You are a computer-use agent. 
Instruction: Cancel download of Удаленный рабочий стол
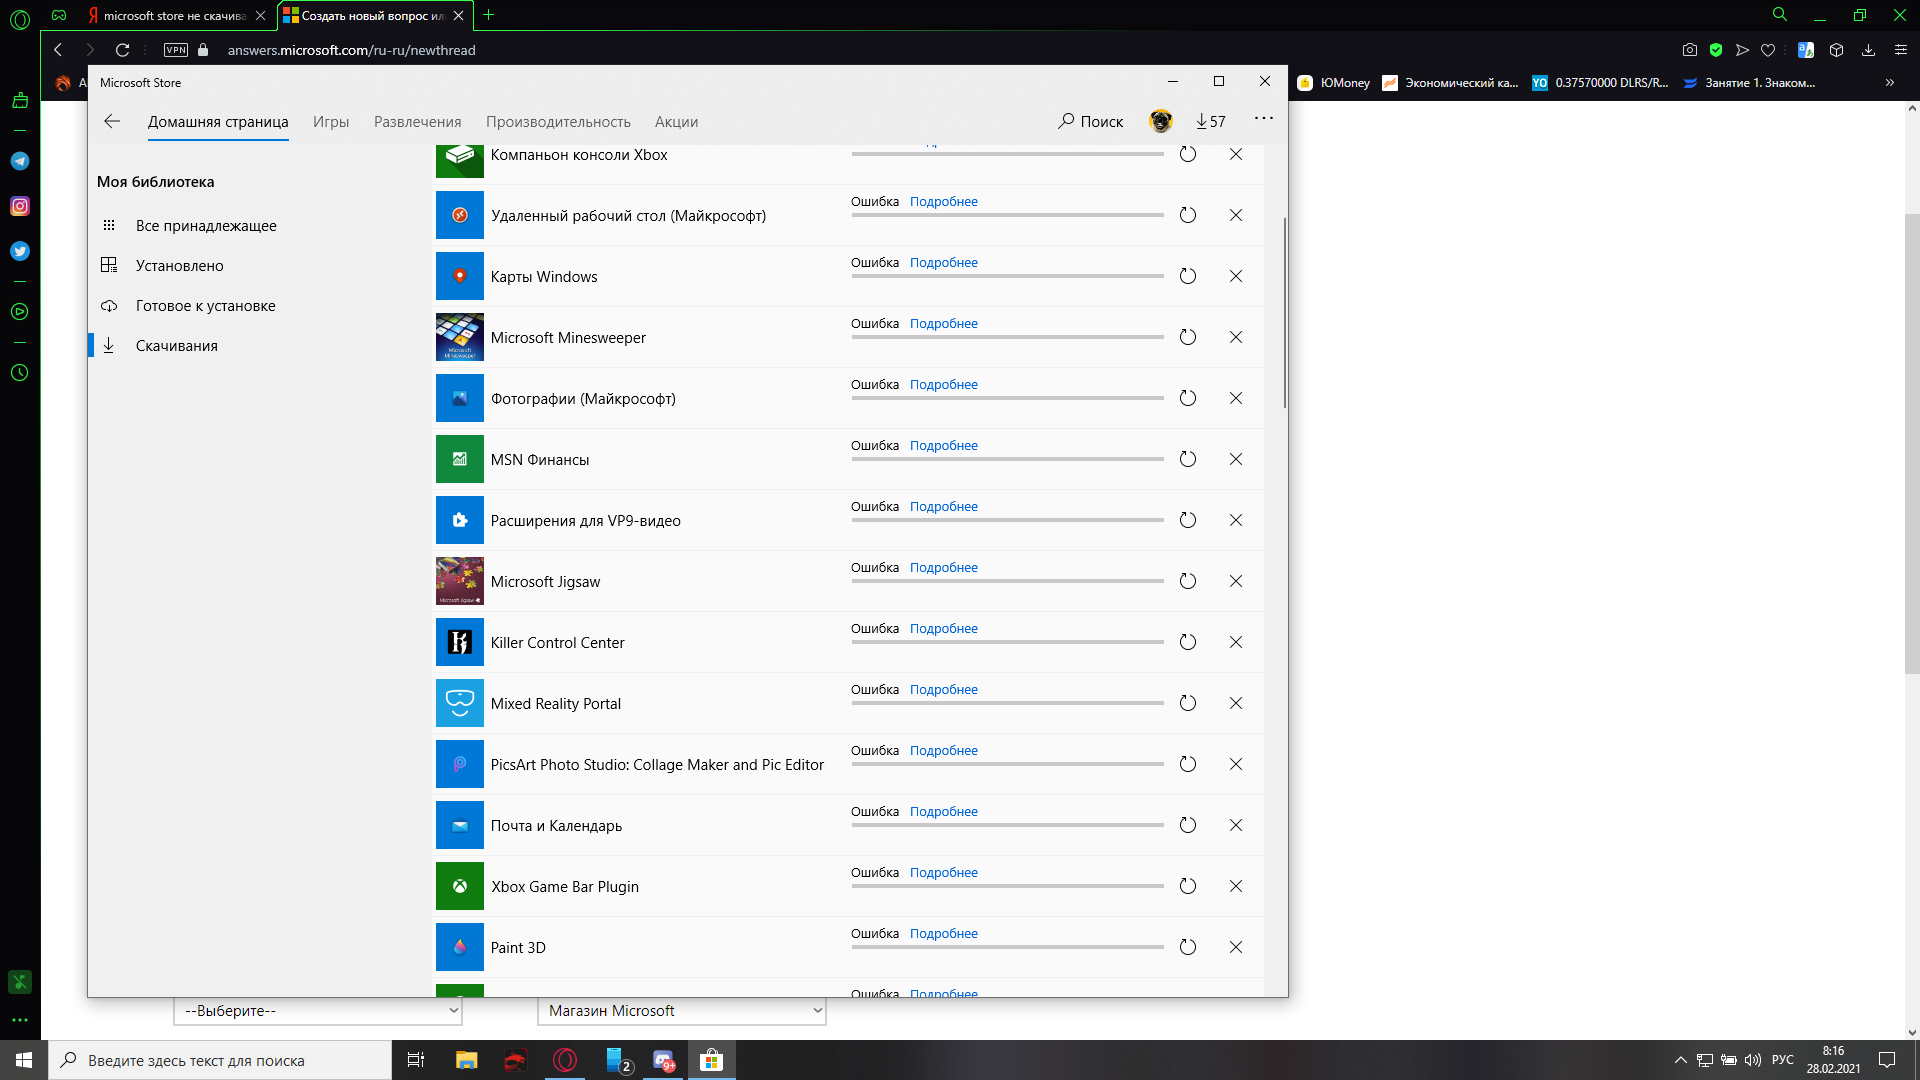click(x=1236, y=215)
